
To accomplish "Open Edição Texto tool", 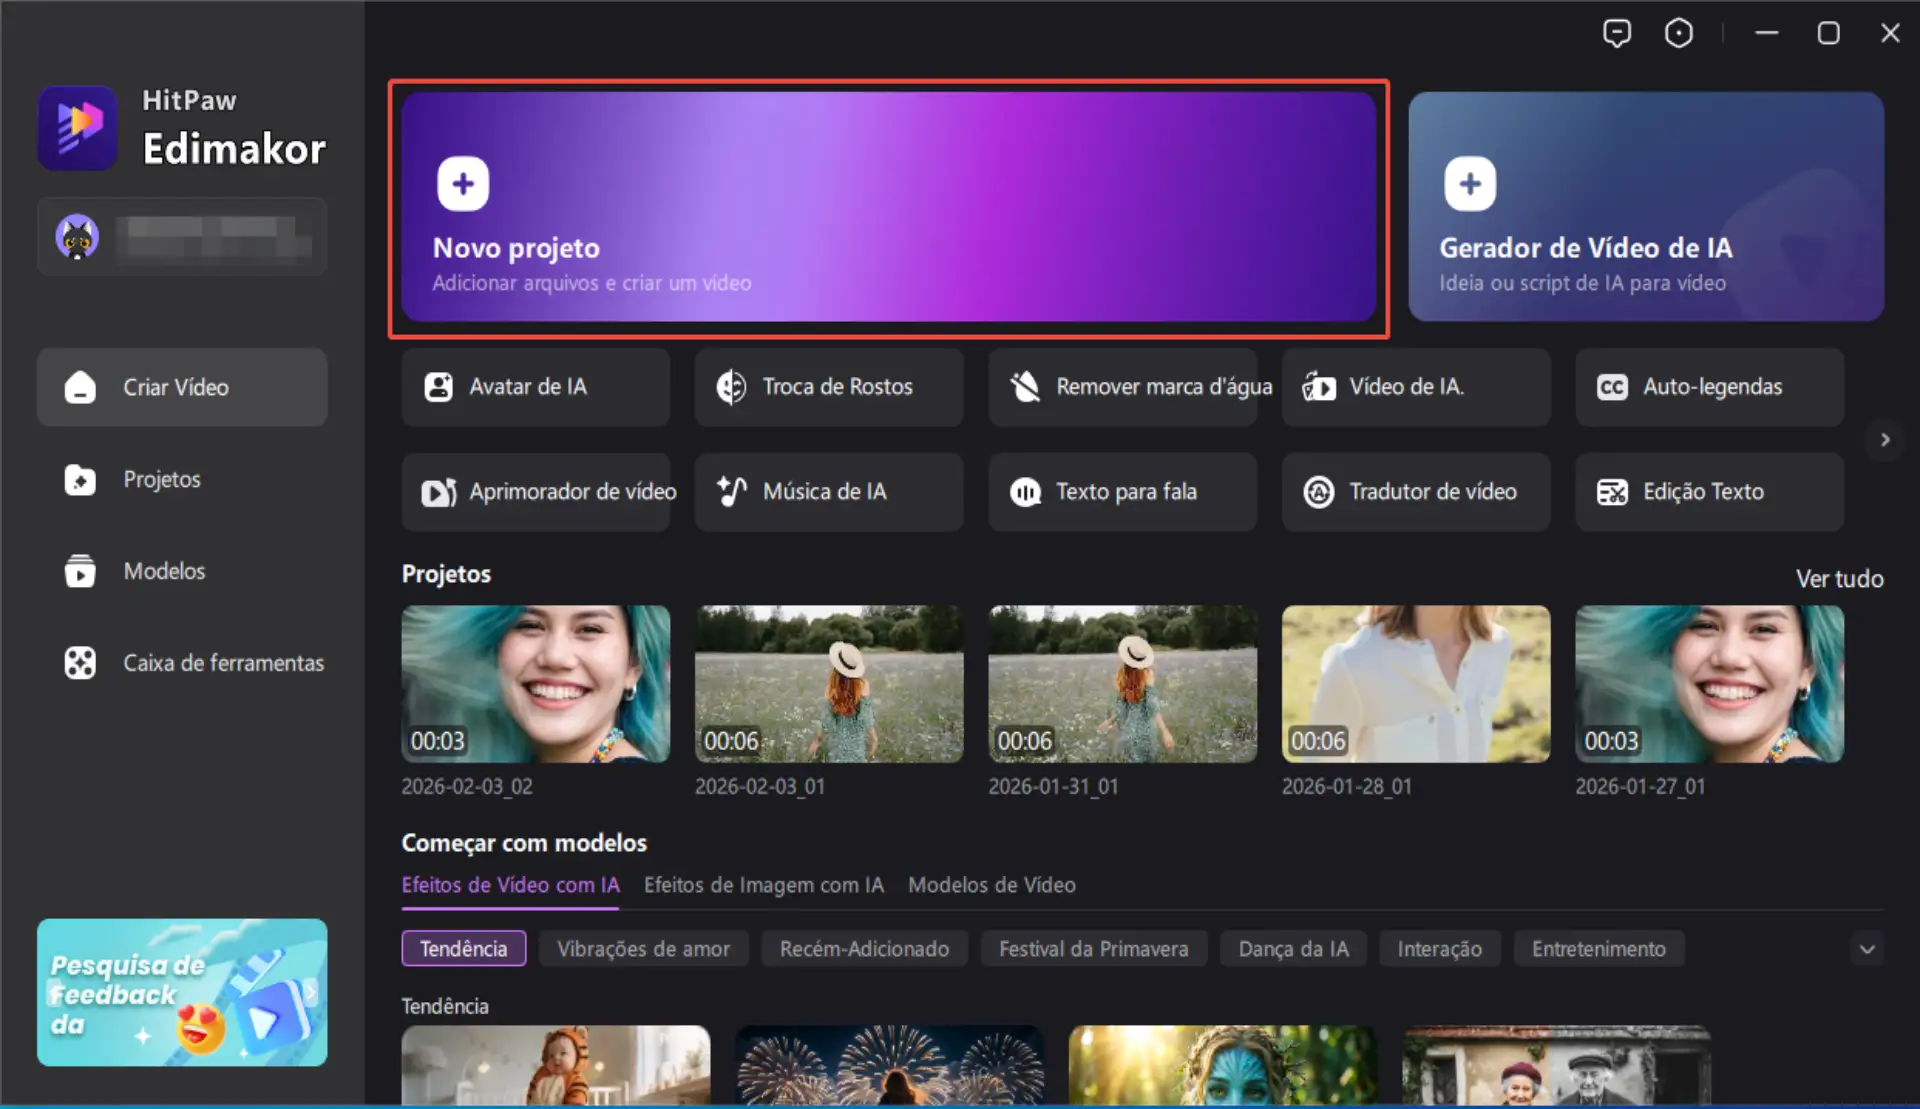I will click(x=1709, y=492).
